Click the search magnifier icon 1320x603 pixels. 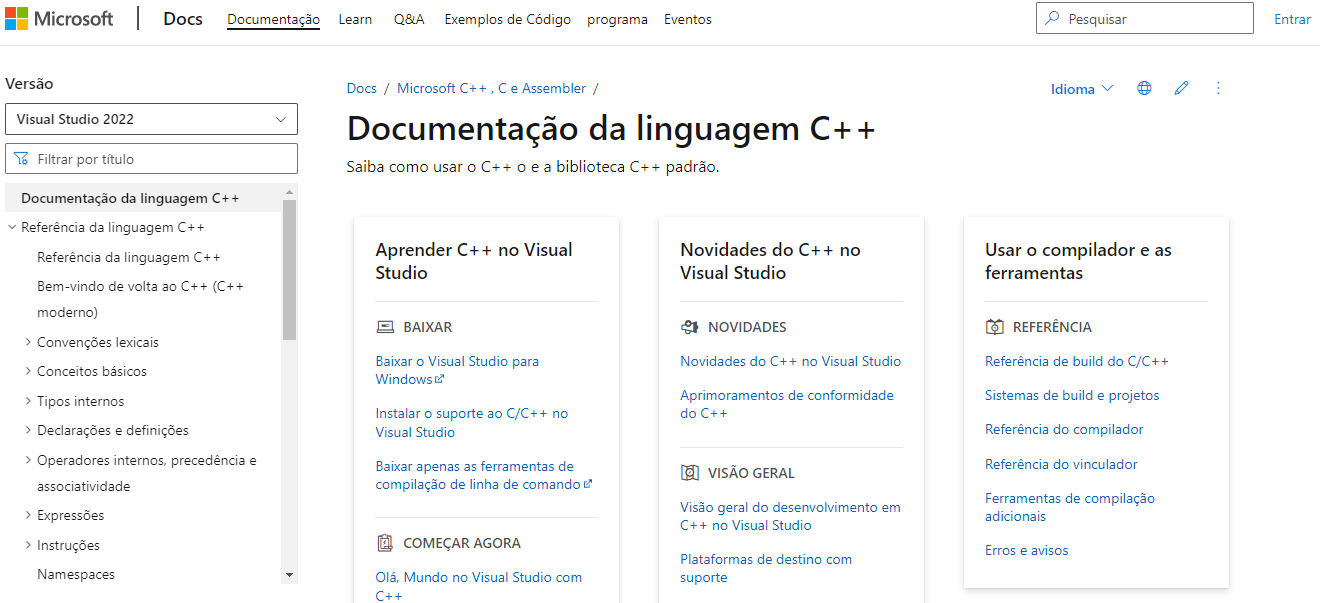tap(1054, 17)
